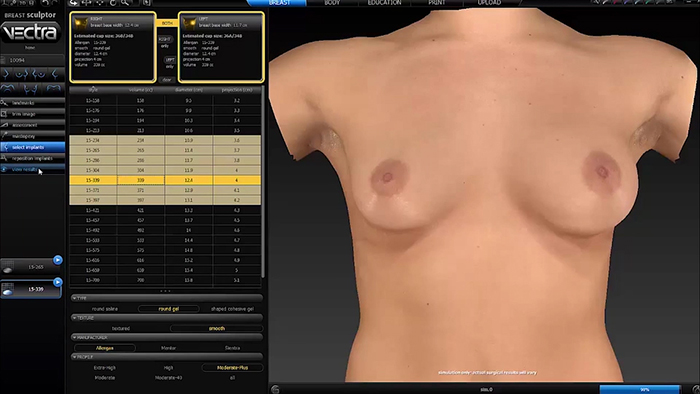Pick Moderate-Plus profile
The width and height of the screenshot is (700, 394).
tap(232, 368)
